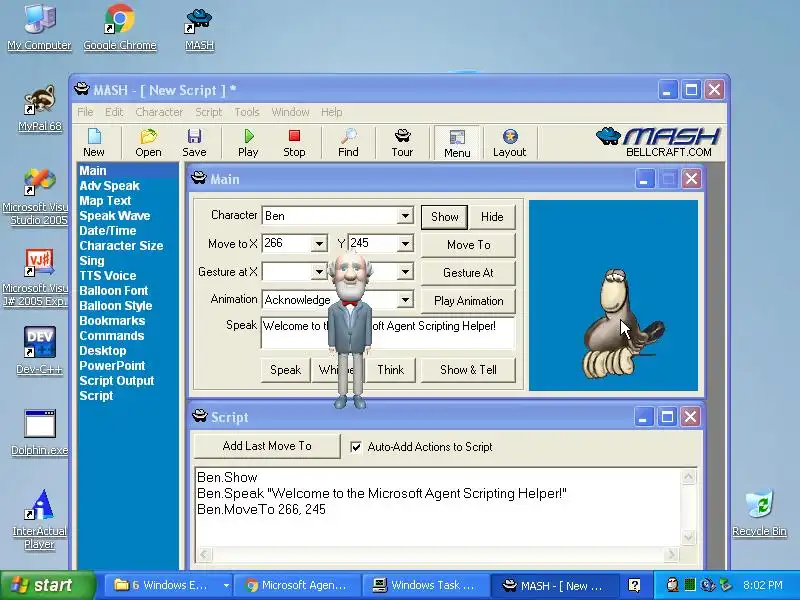The width and height of the screenshot is (800, 600).
Task: Save the script with the Save icon
Action: (x=194, y=143)
